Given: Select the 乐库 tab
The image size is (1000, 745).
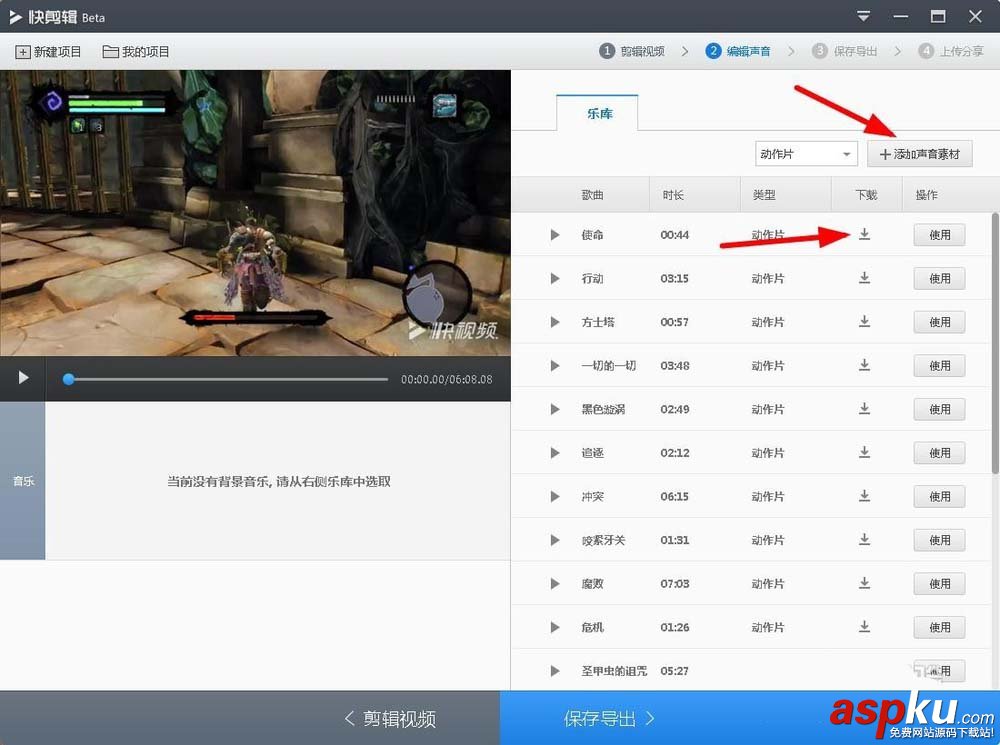Looking at the screenshot, I should [x=598, y=114].
